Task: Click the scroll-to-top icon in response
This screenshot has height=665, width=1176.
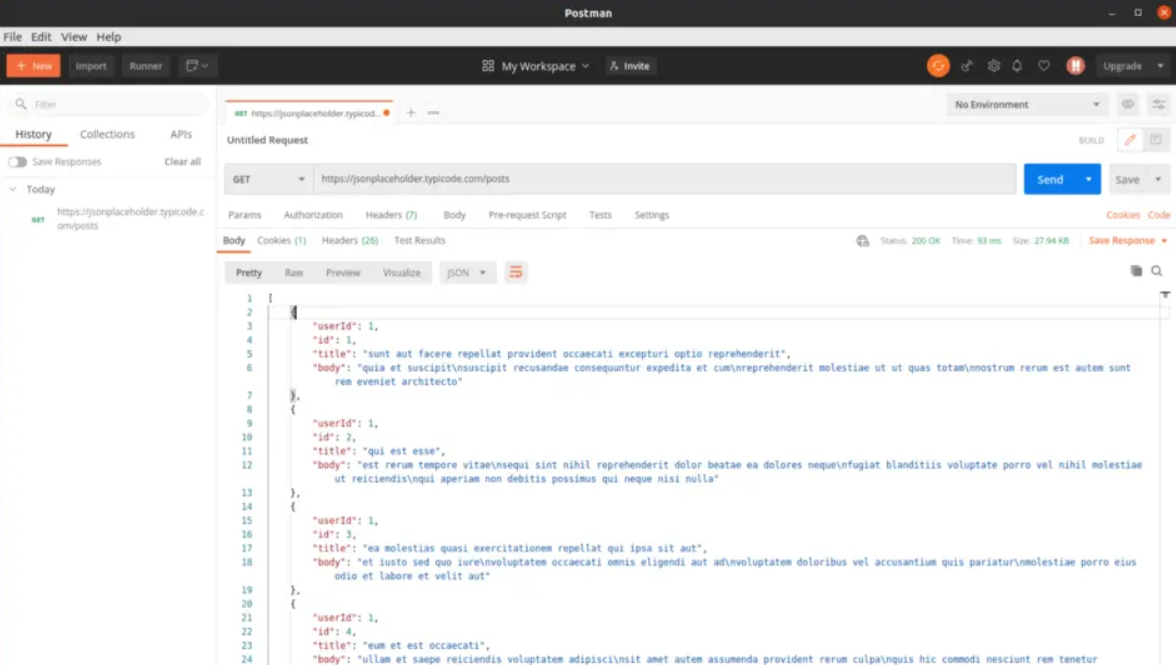Action: (x=1165, y=295)
